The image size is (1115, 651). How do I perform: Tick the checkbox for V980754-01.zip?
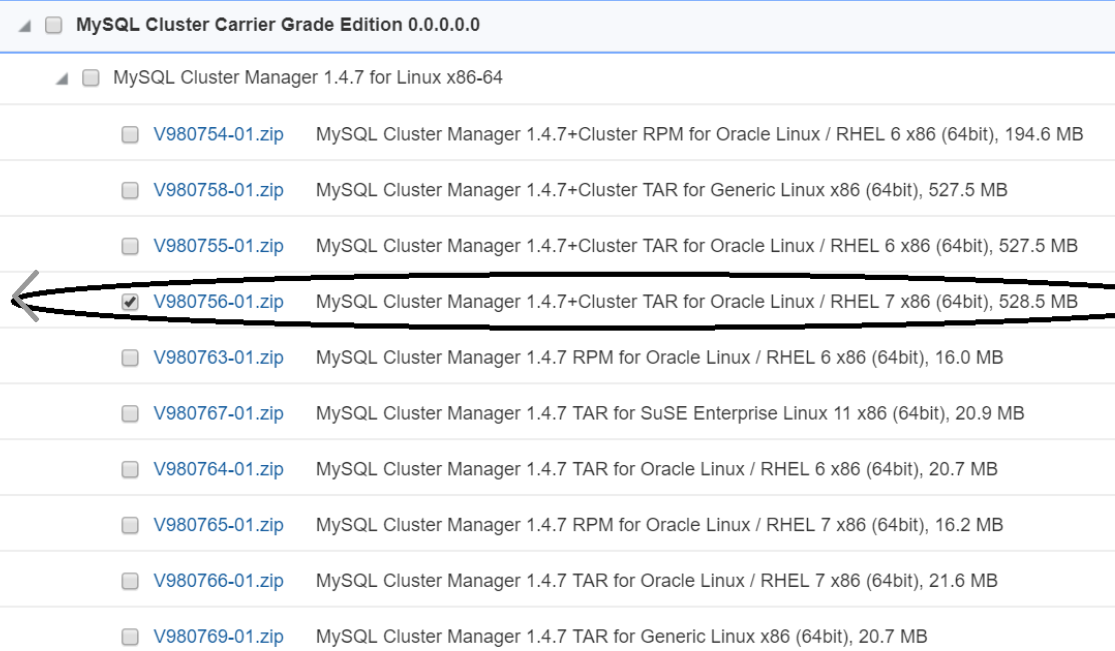(130, 134)
